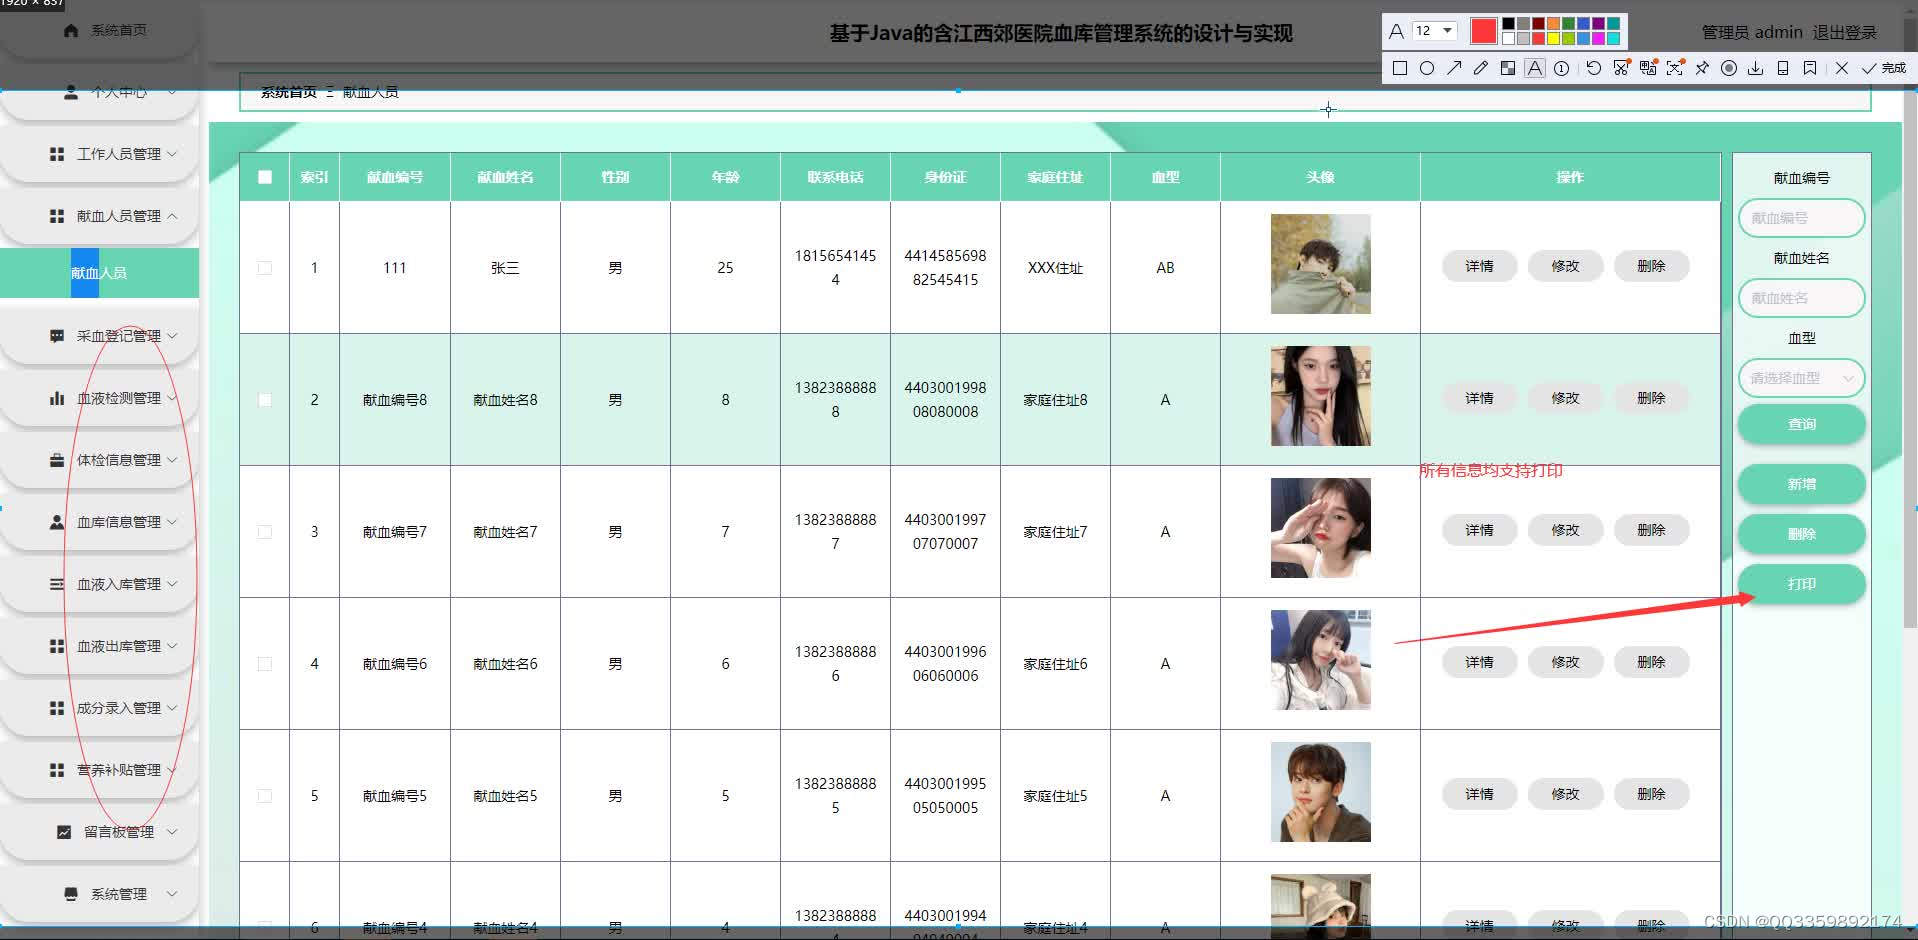Click the 退出登录 logout link
Viewport: 1918px width, 940px height.
[1845, 32]
